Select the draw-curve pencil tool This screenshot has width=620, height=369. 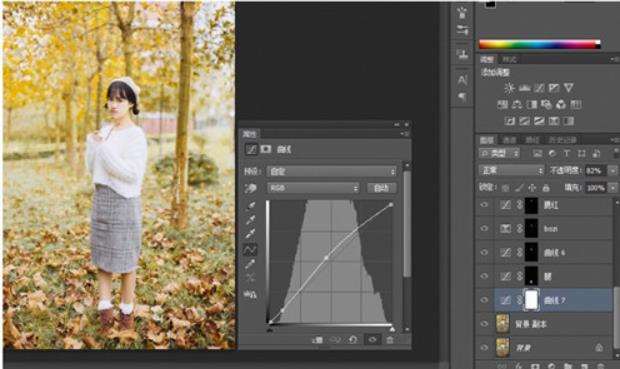click(250, 264)
